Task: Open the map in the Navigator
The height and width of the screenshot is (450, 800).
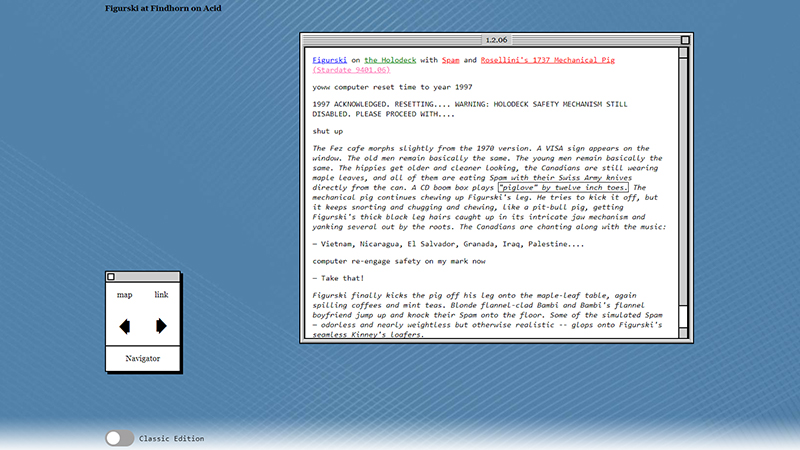Action: [x=124, y=295]
